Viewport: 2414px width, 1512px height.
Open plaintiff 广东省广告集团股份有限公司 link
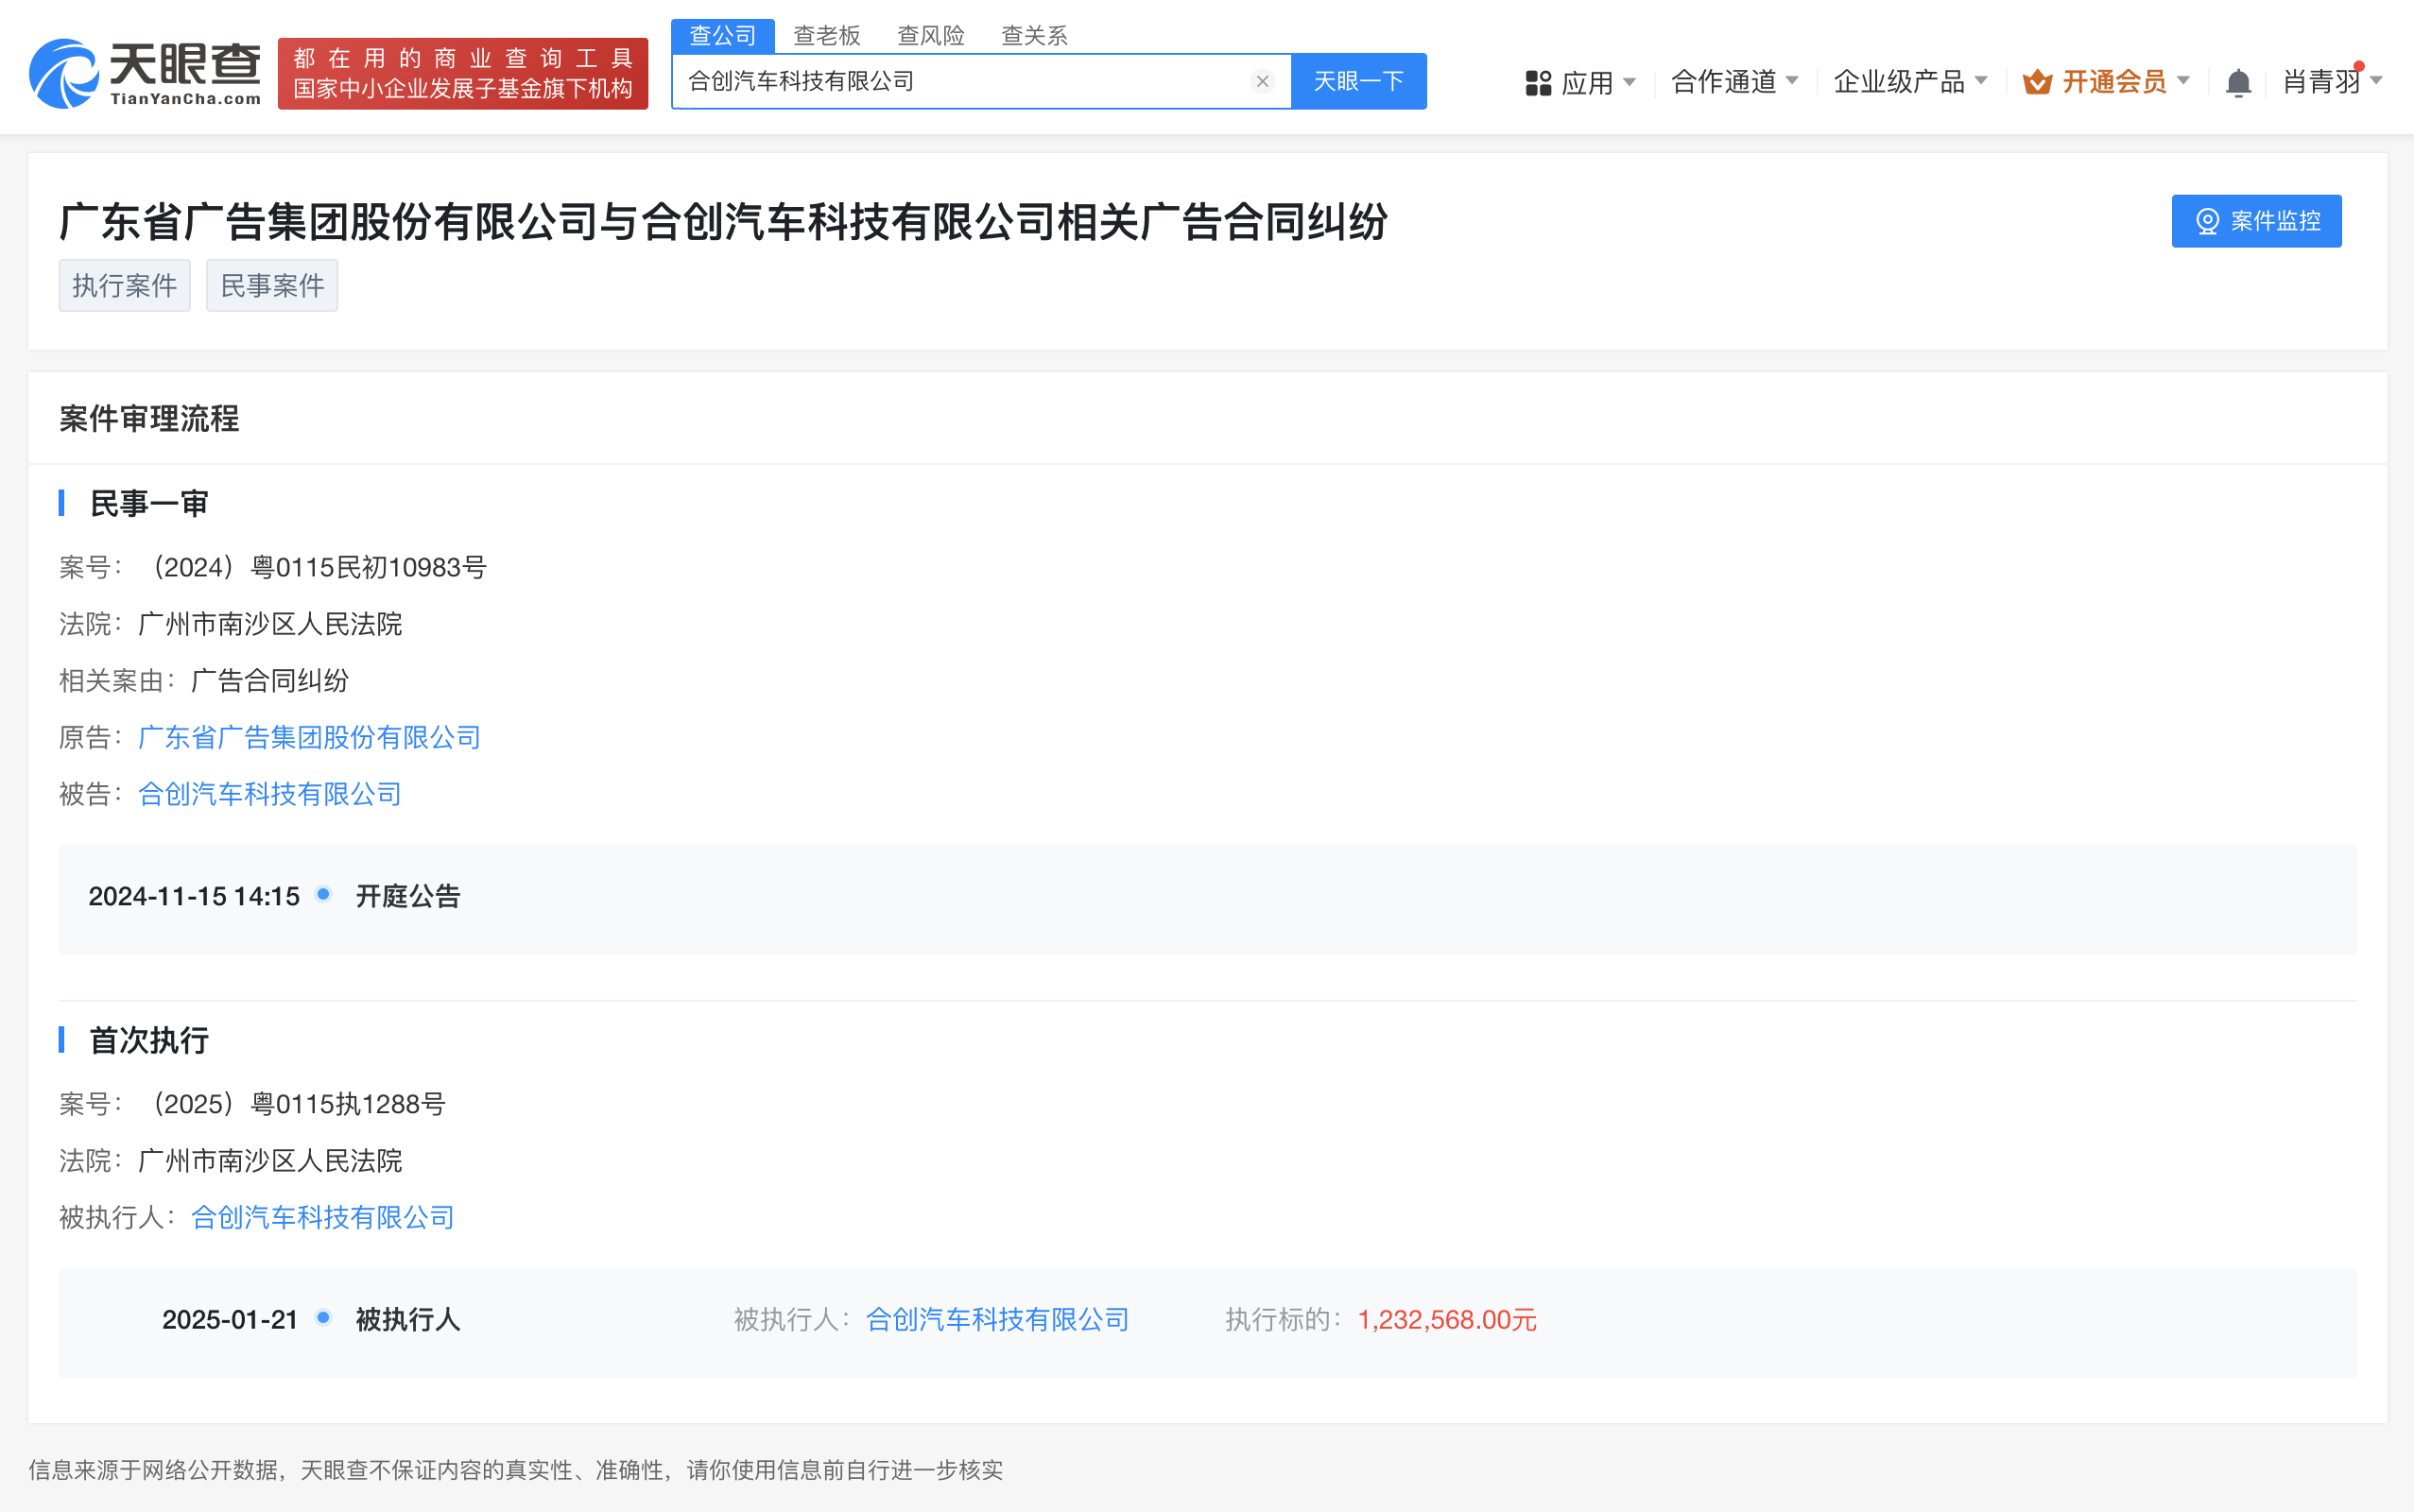point(309,738)
